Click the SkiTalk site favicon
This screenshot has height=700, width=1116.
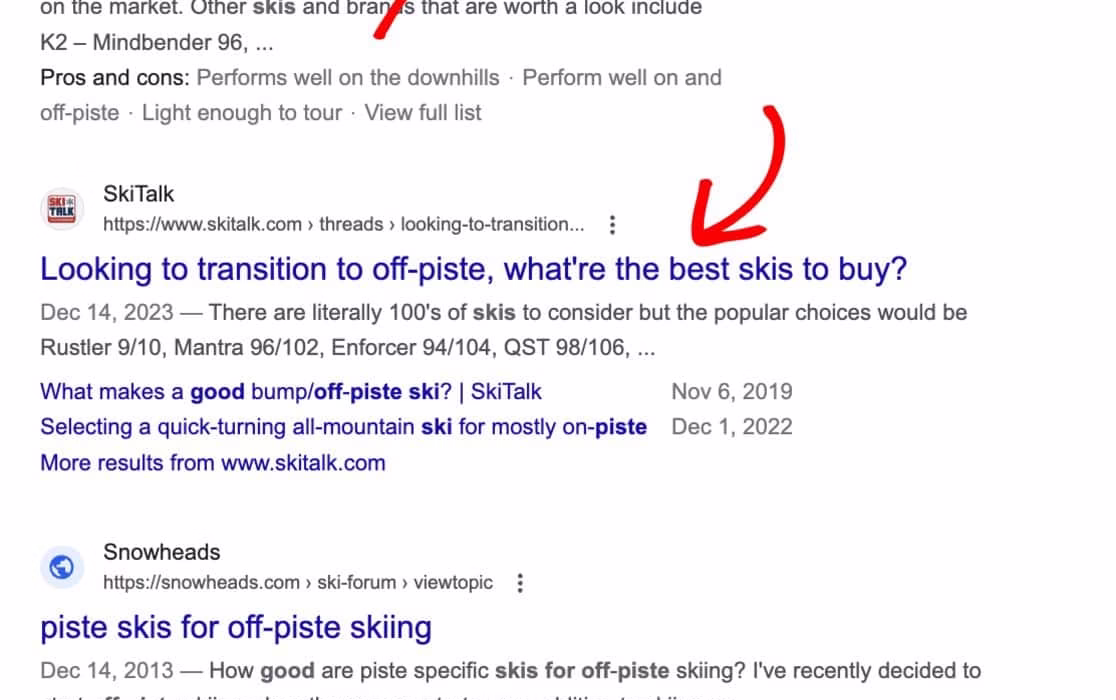(62, 208)
